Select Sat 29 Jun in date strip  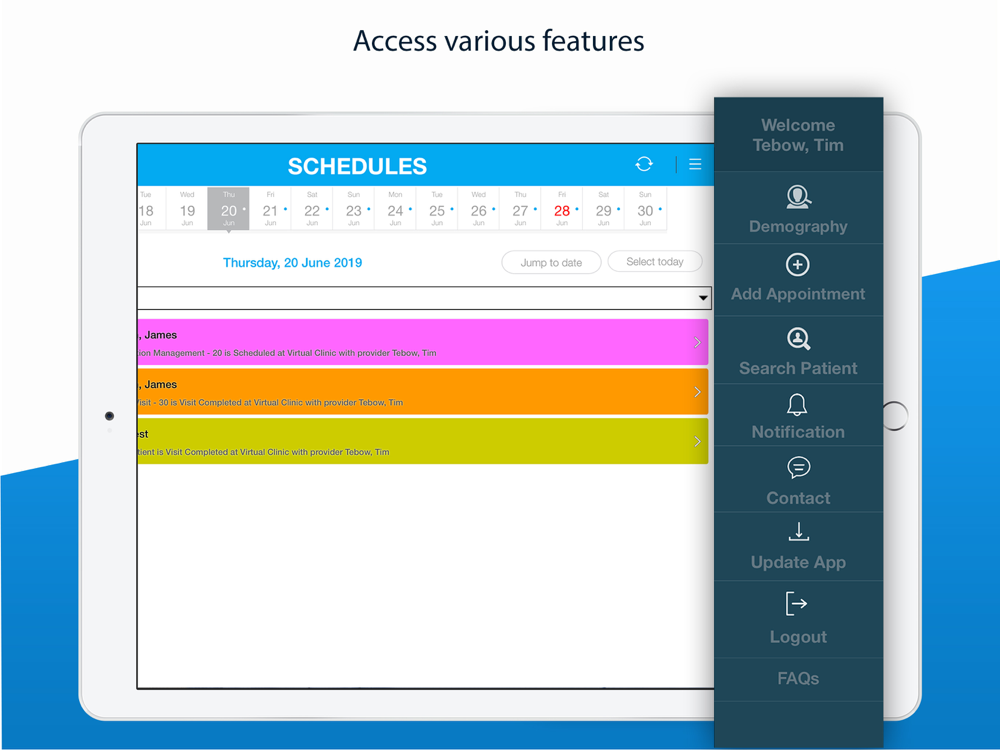(603, 208)
